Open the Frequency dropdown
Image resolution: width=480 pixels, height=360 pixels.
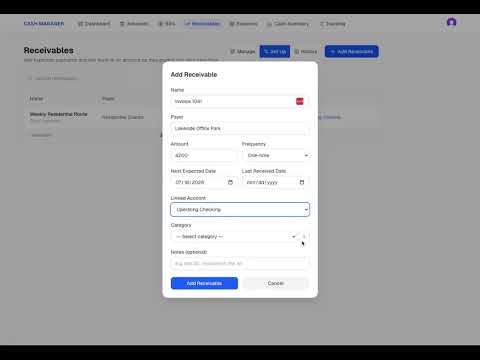(276, 155)
